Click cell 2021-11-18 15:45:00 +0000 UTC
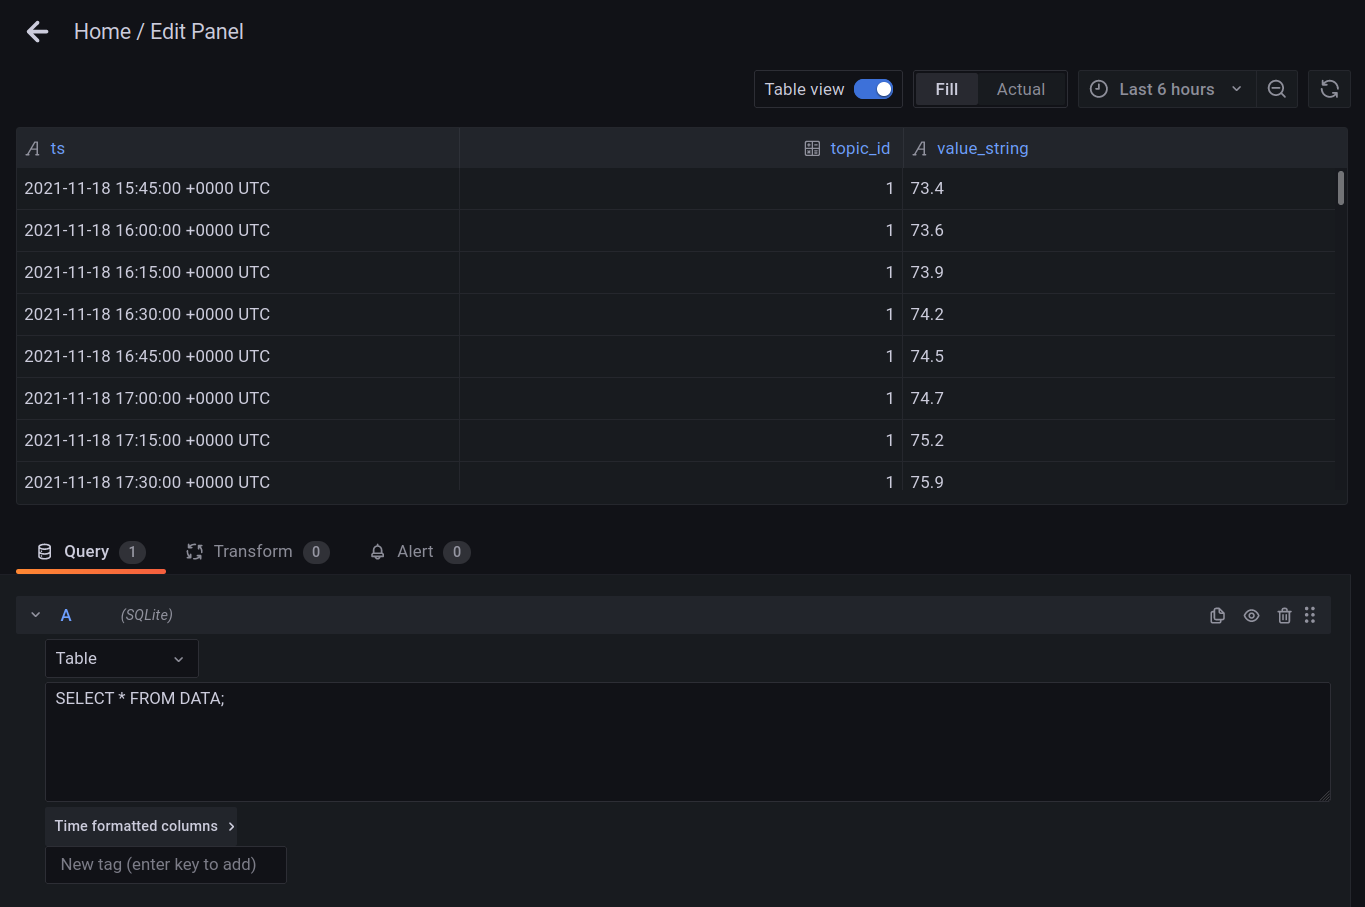 (238, 188)
